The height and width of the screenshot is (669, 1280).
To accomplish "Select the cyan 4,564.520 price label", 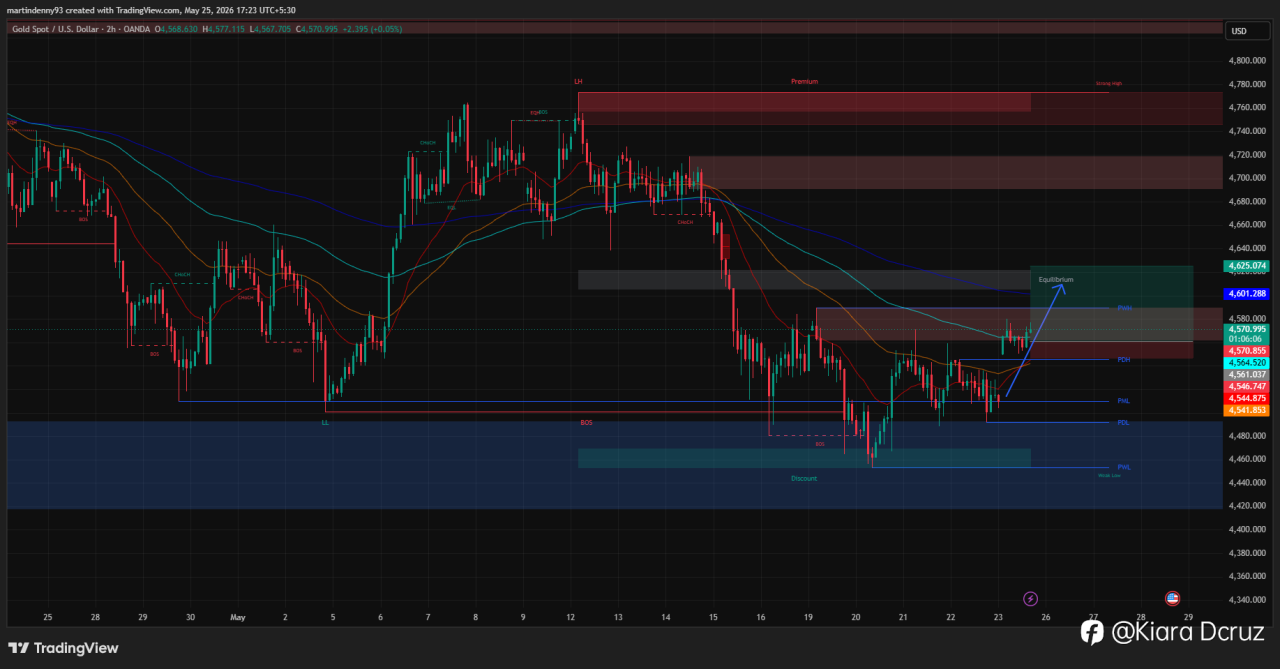I will [x=1245, y=362].
